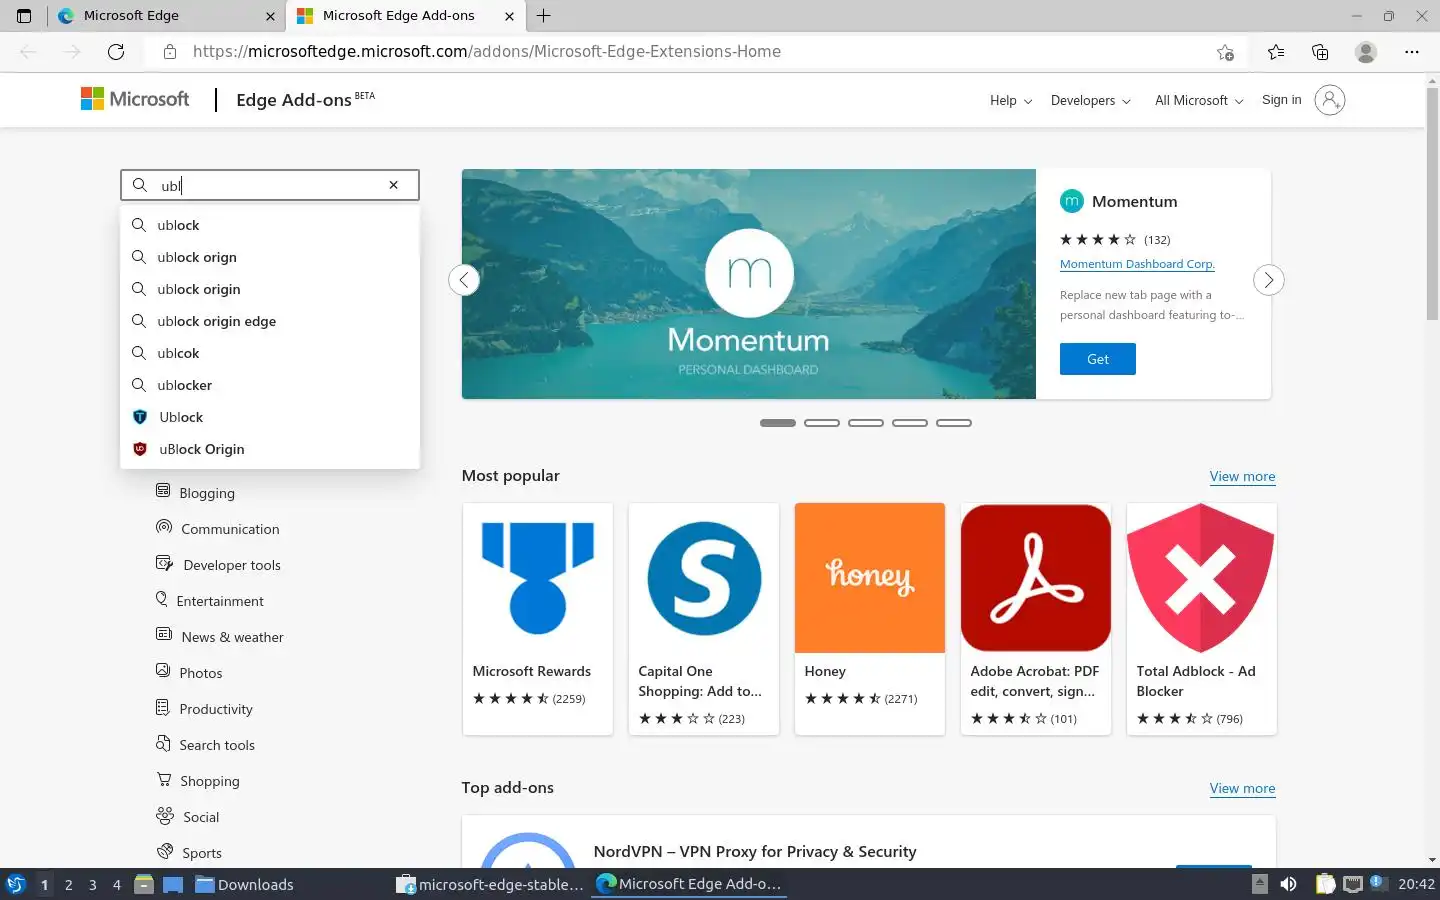Clear the search box text
This screenshot has width=1440, height=900.
(x=393, y=185)
